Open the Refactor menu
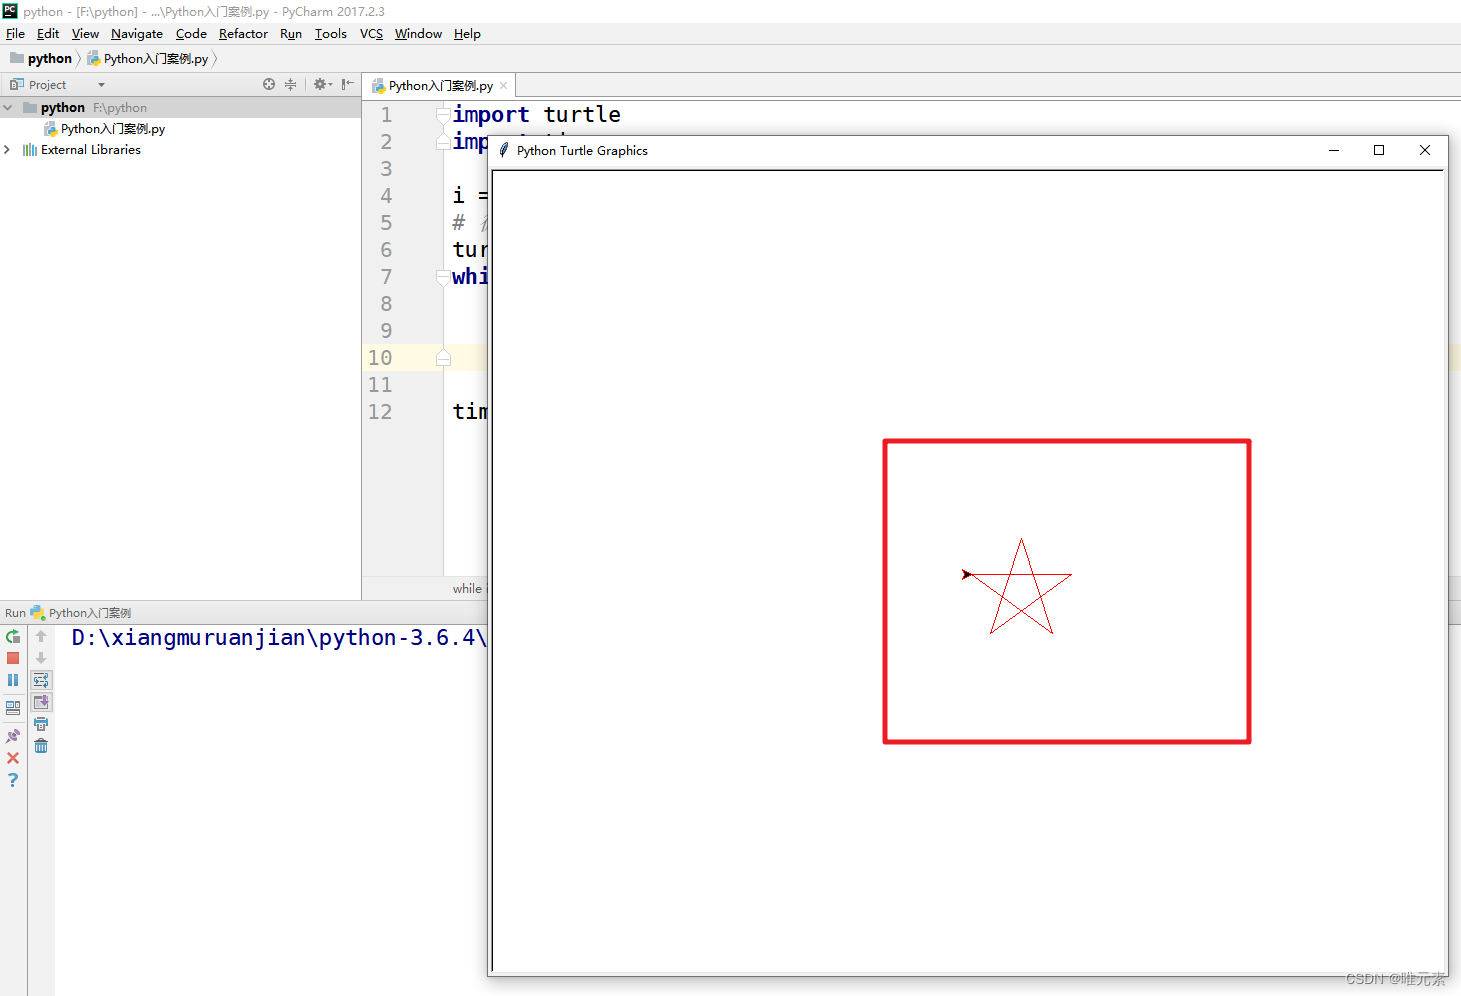 tap(243, 33)
